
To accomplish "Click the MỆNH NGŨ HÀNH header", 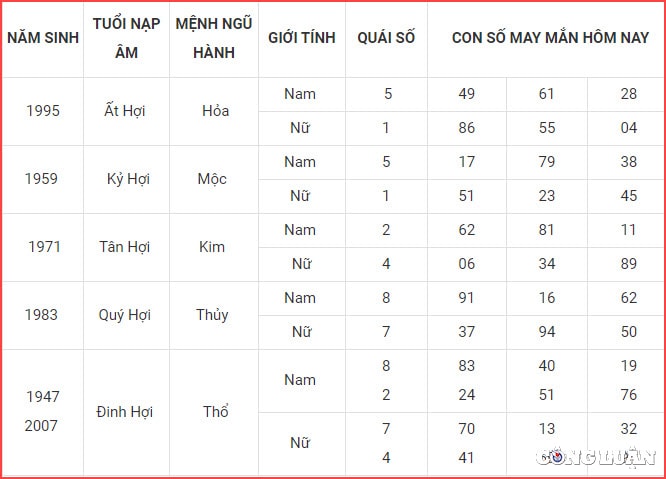I will [214, 38].
